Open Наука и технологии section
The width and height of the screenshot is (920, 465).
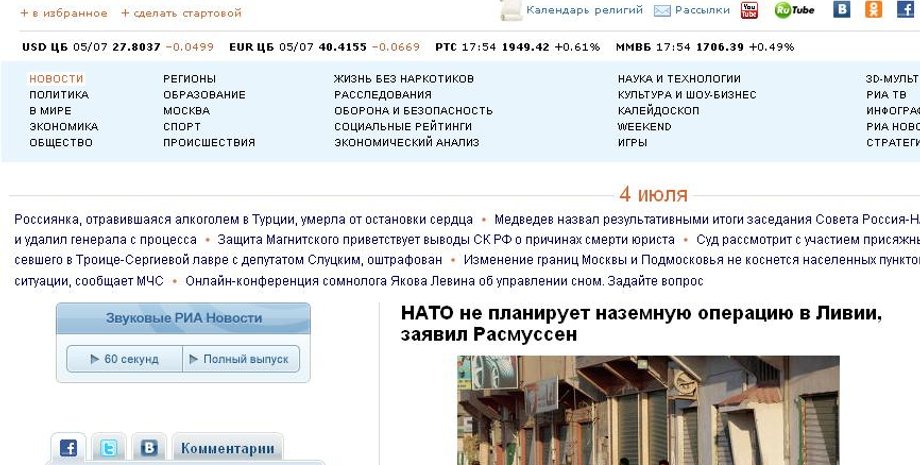[679, 79]
